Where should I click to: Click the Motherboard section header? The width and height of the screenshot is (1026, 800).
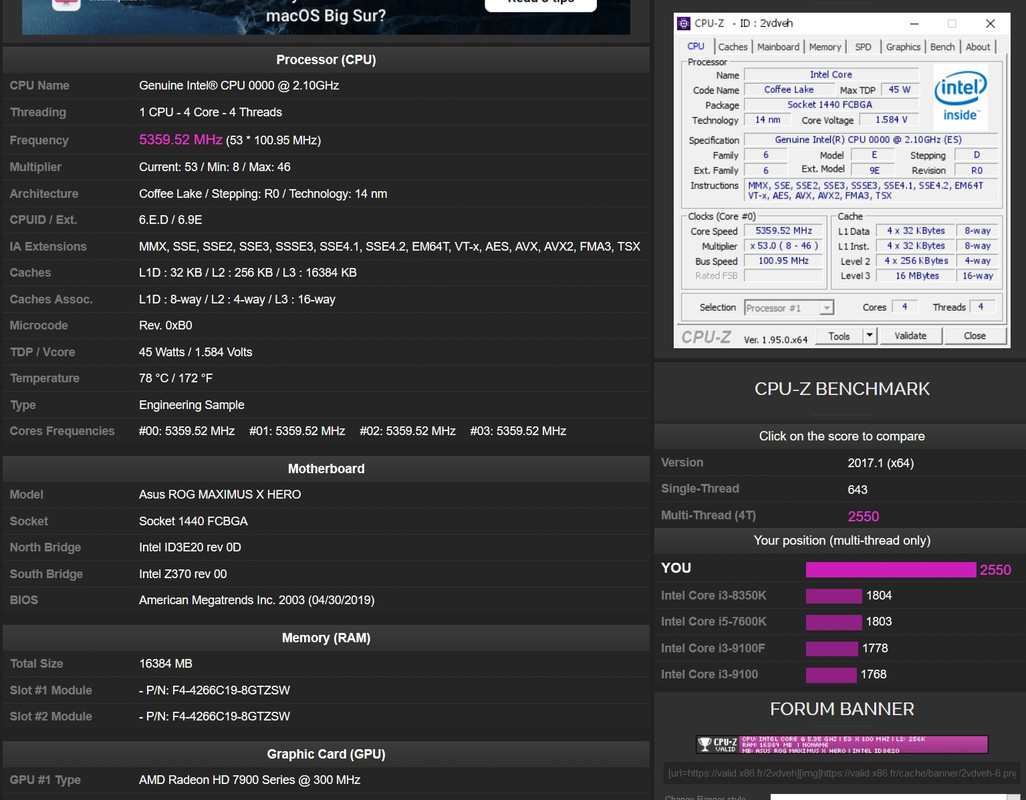click(x=326, y=469)
